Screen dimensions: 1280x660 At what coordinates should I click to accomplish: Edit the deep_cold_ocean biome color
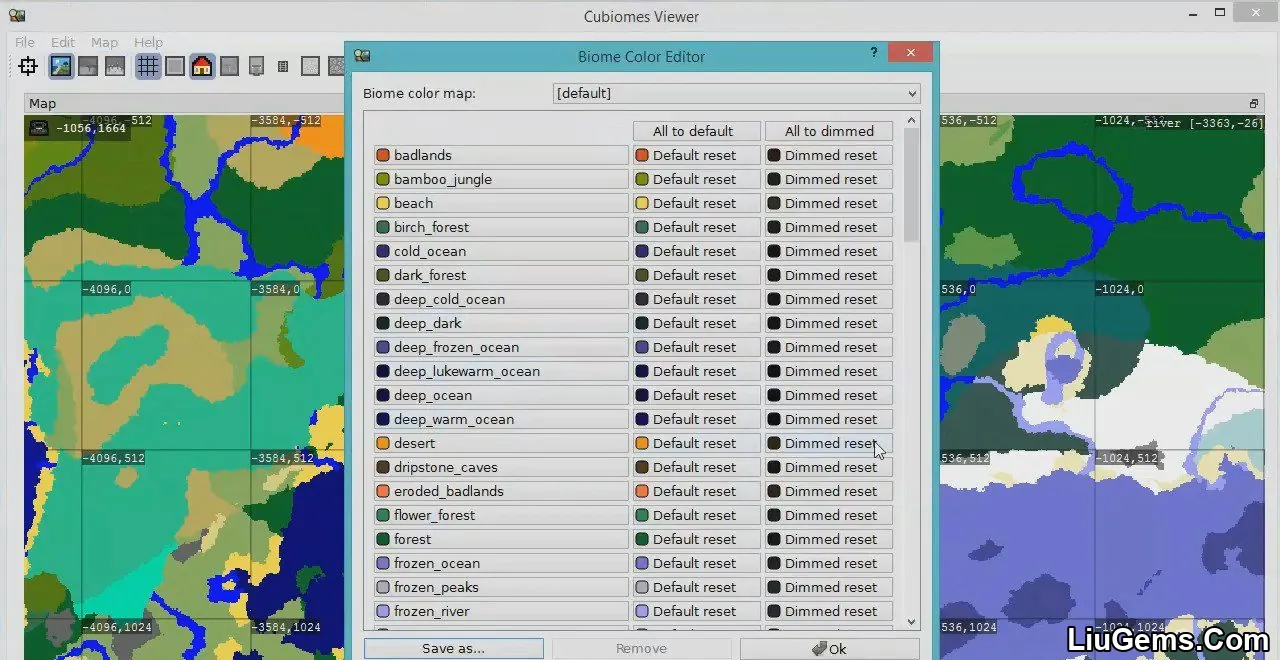coord(501,299)
